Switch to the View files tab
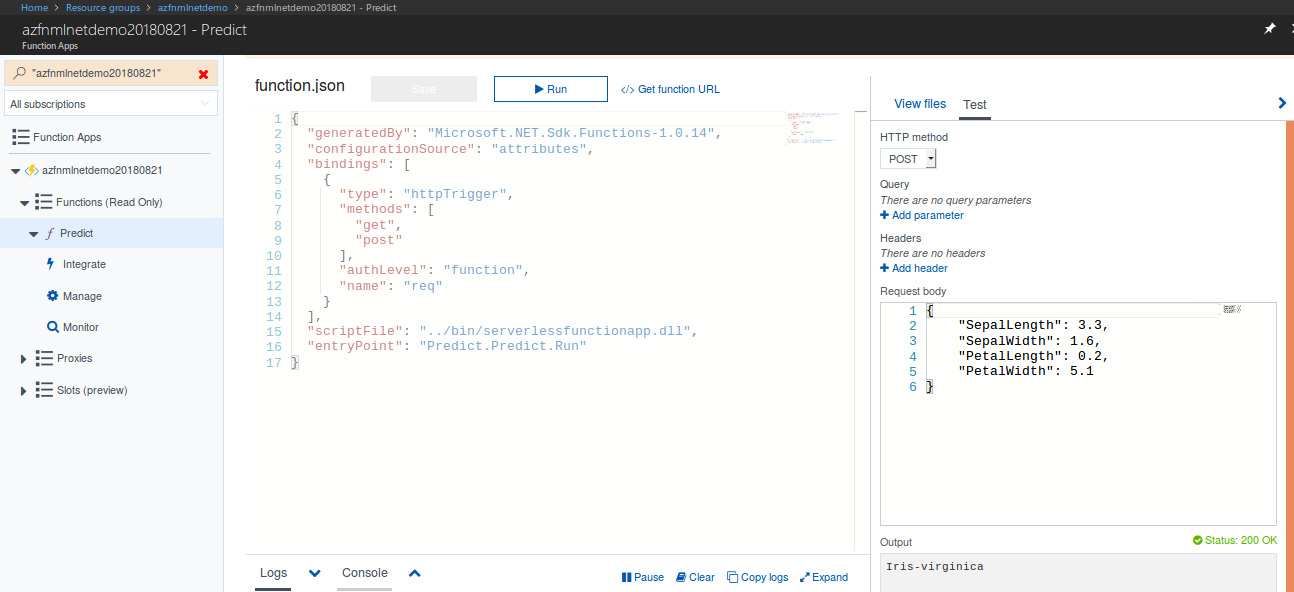This screenshot has width=1294, height=592. (919, 104)
